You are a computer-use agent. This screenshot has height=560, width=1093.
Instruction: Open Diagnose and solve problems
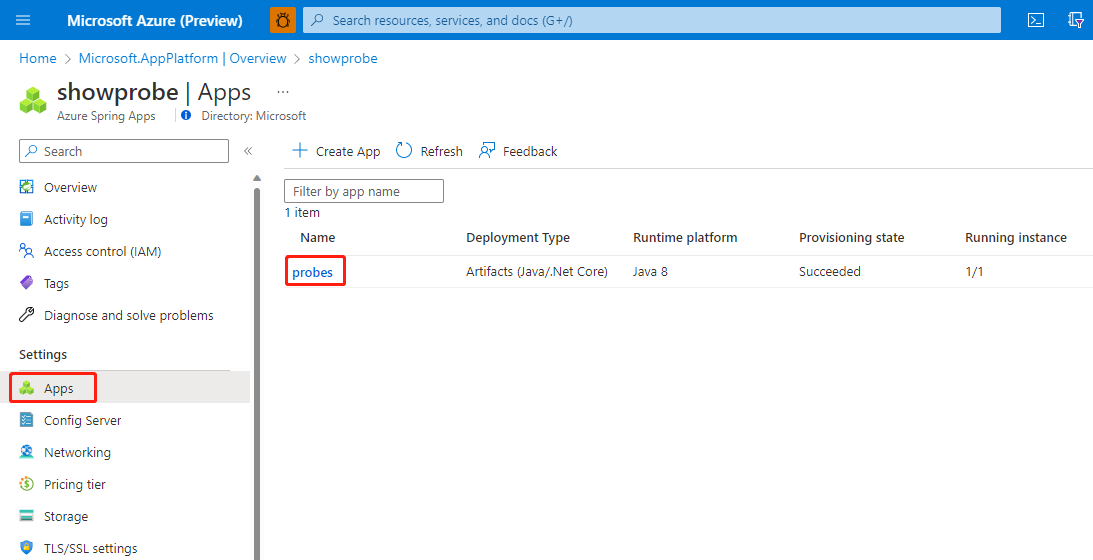tap(130, 315)
